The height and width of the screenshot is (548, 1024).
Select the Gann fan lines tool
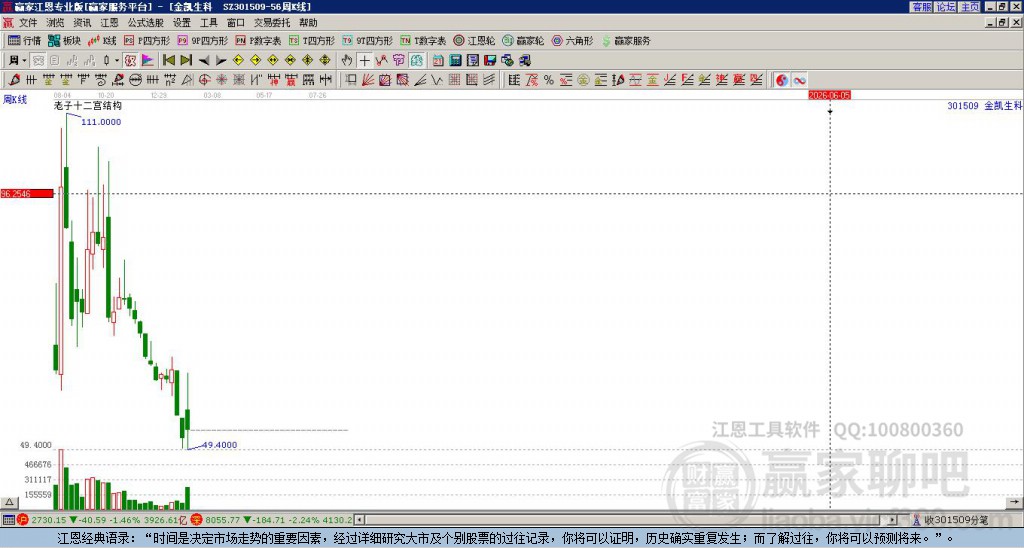coord(368,80)
